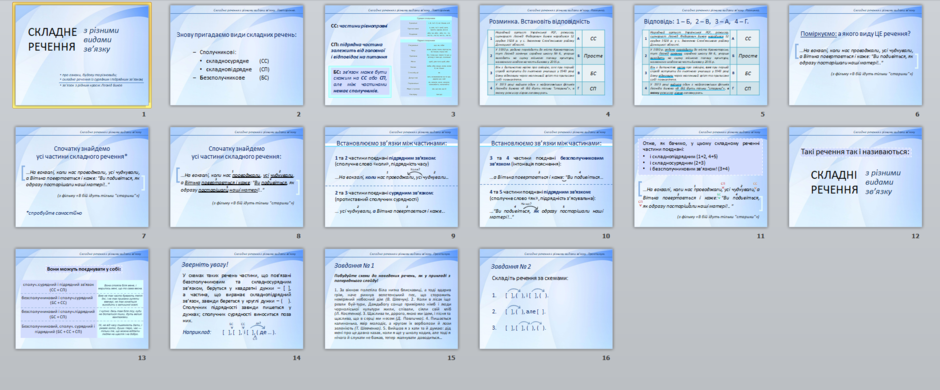Screen dimensions: 940x390
Task: Select slide 5 Відповідь: 1–Б, 2–В, 3–А, 4–Г
Action: 701,55
